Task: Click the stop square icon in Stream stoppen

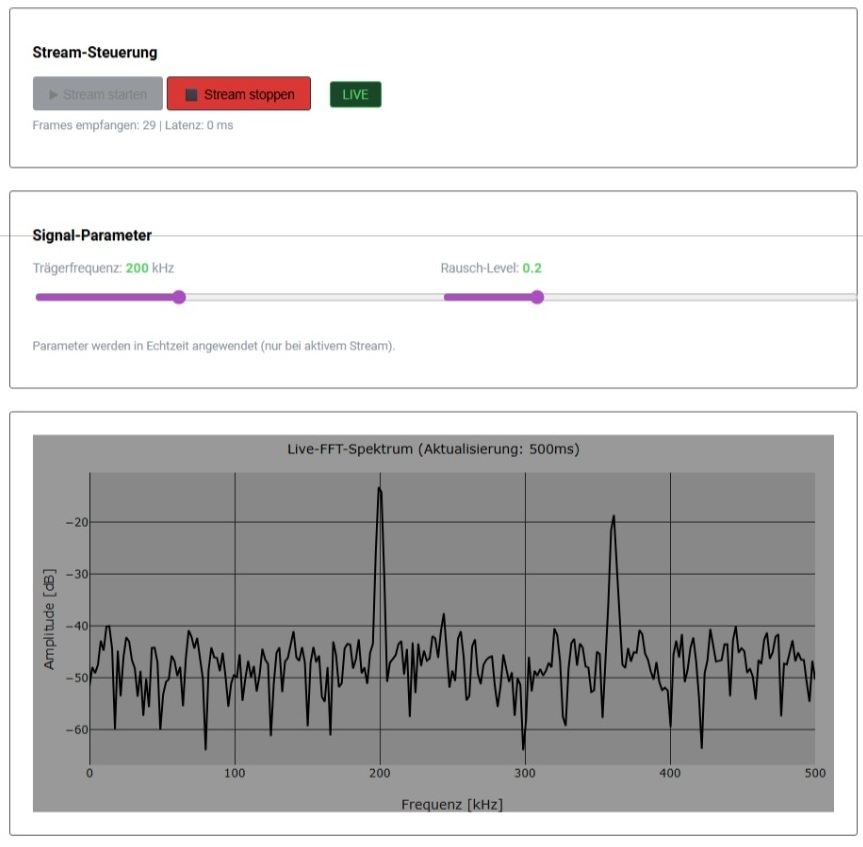Action: click(191, 95)
